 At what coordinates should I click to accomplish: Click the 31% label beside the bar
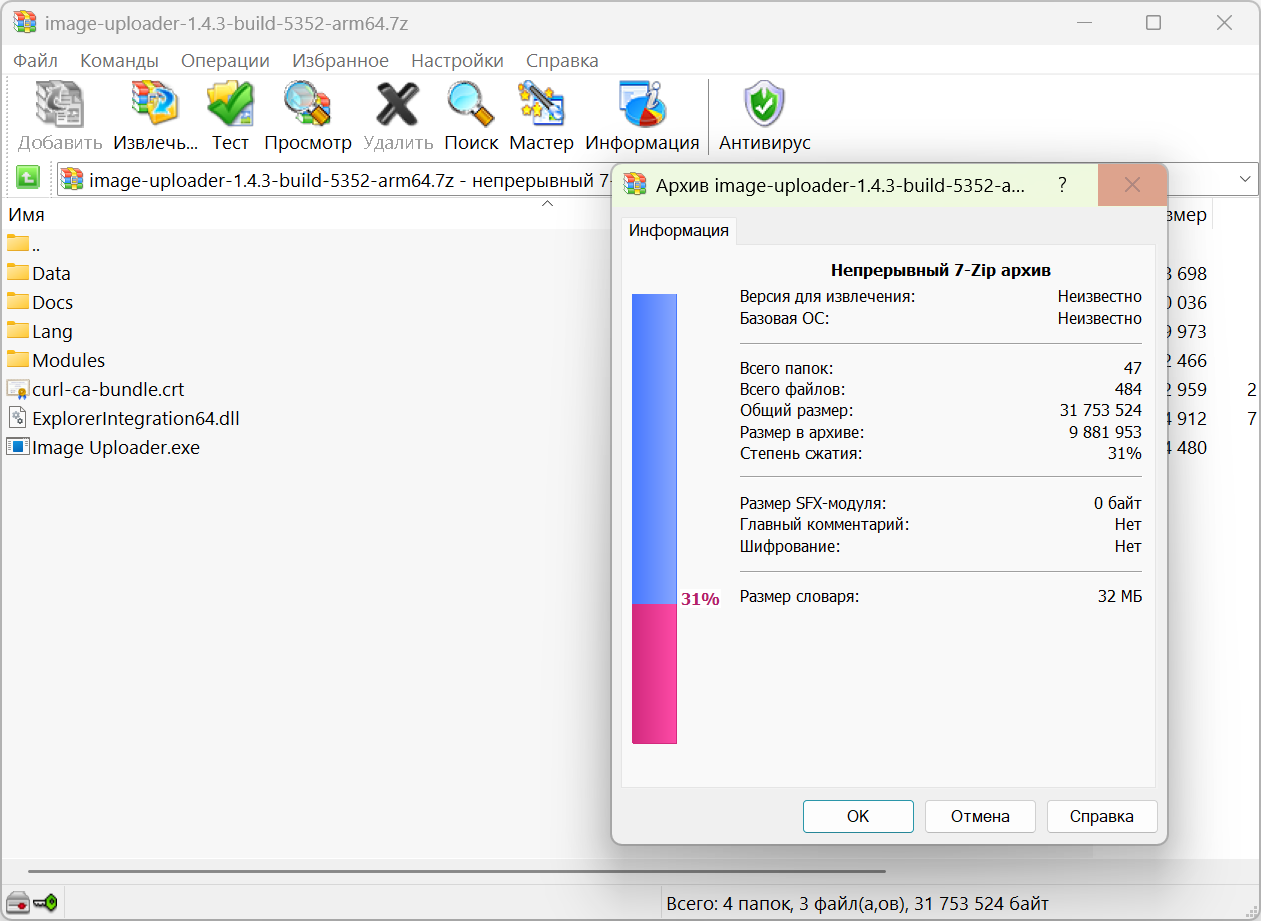click(700, 600)
